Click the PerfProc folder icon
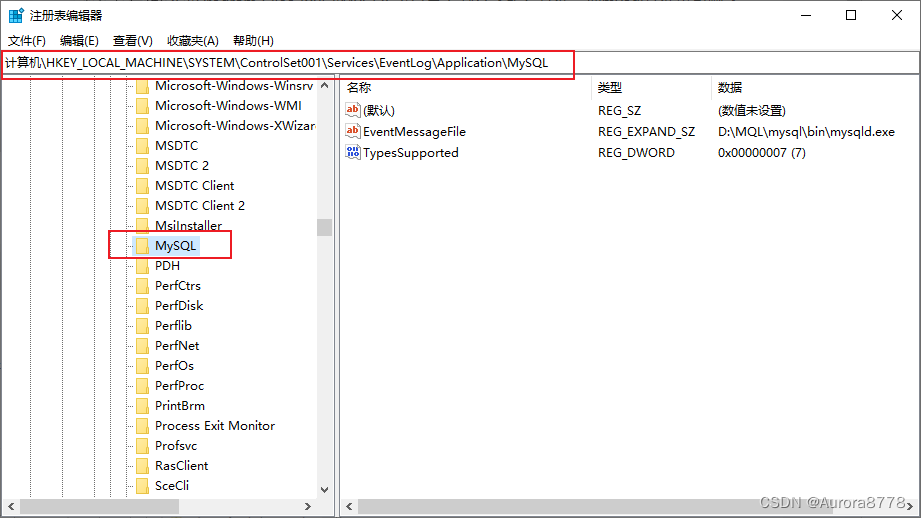 coord(142,386)
